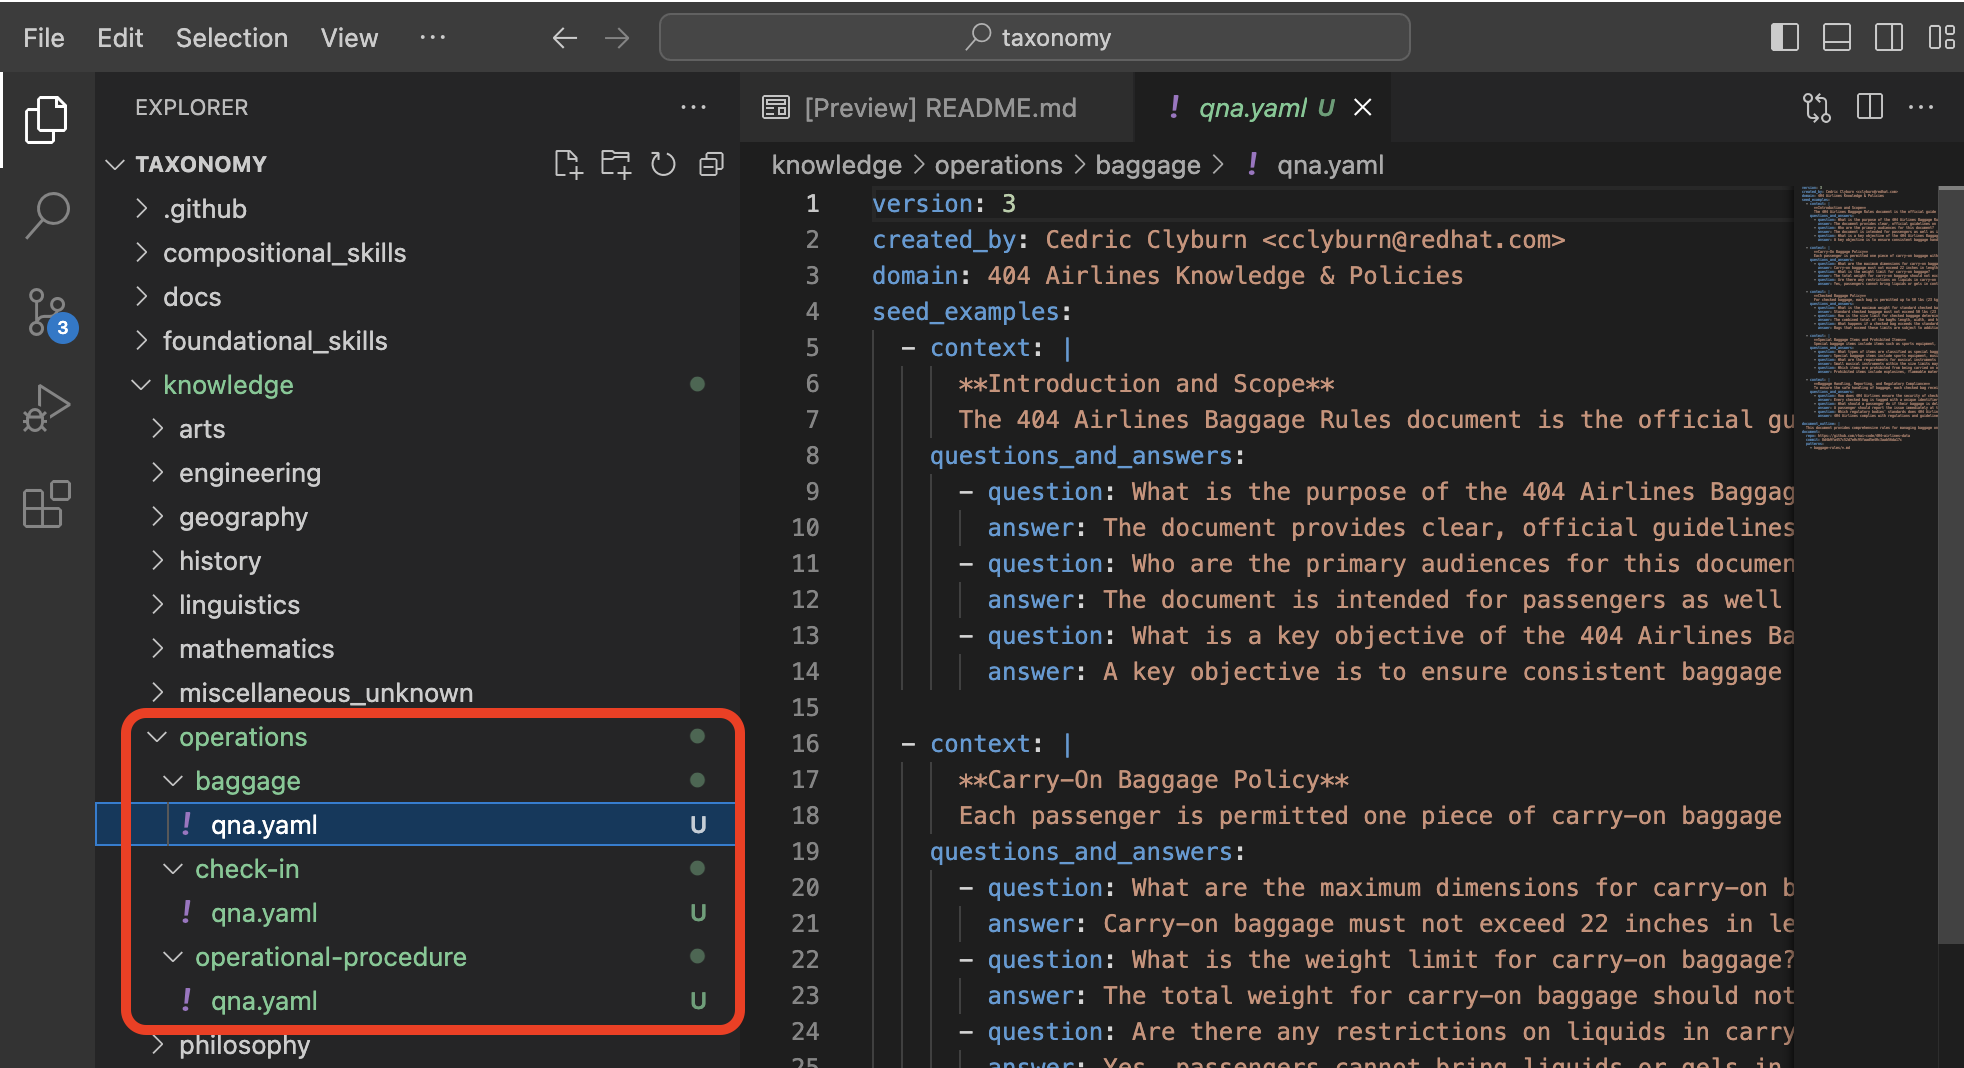Open editor more actions menu
Image resolution: width=1964 pixels, height=1068 pixels.
click(x=1921, y=107)
